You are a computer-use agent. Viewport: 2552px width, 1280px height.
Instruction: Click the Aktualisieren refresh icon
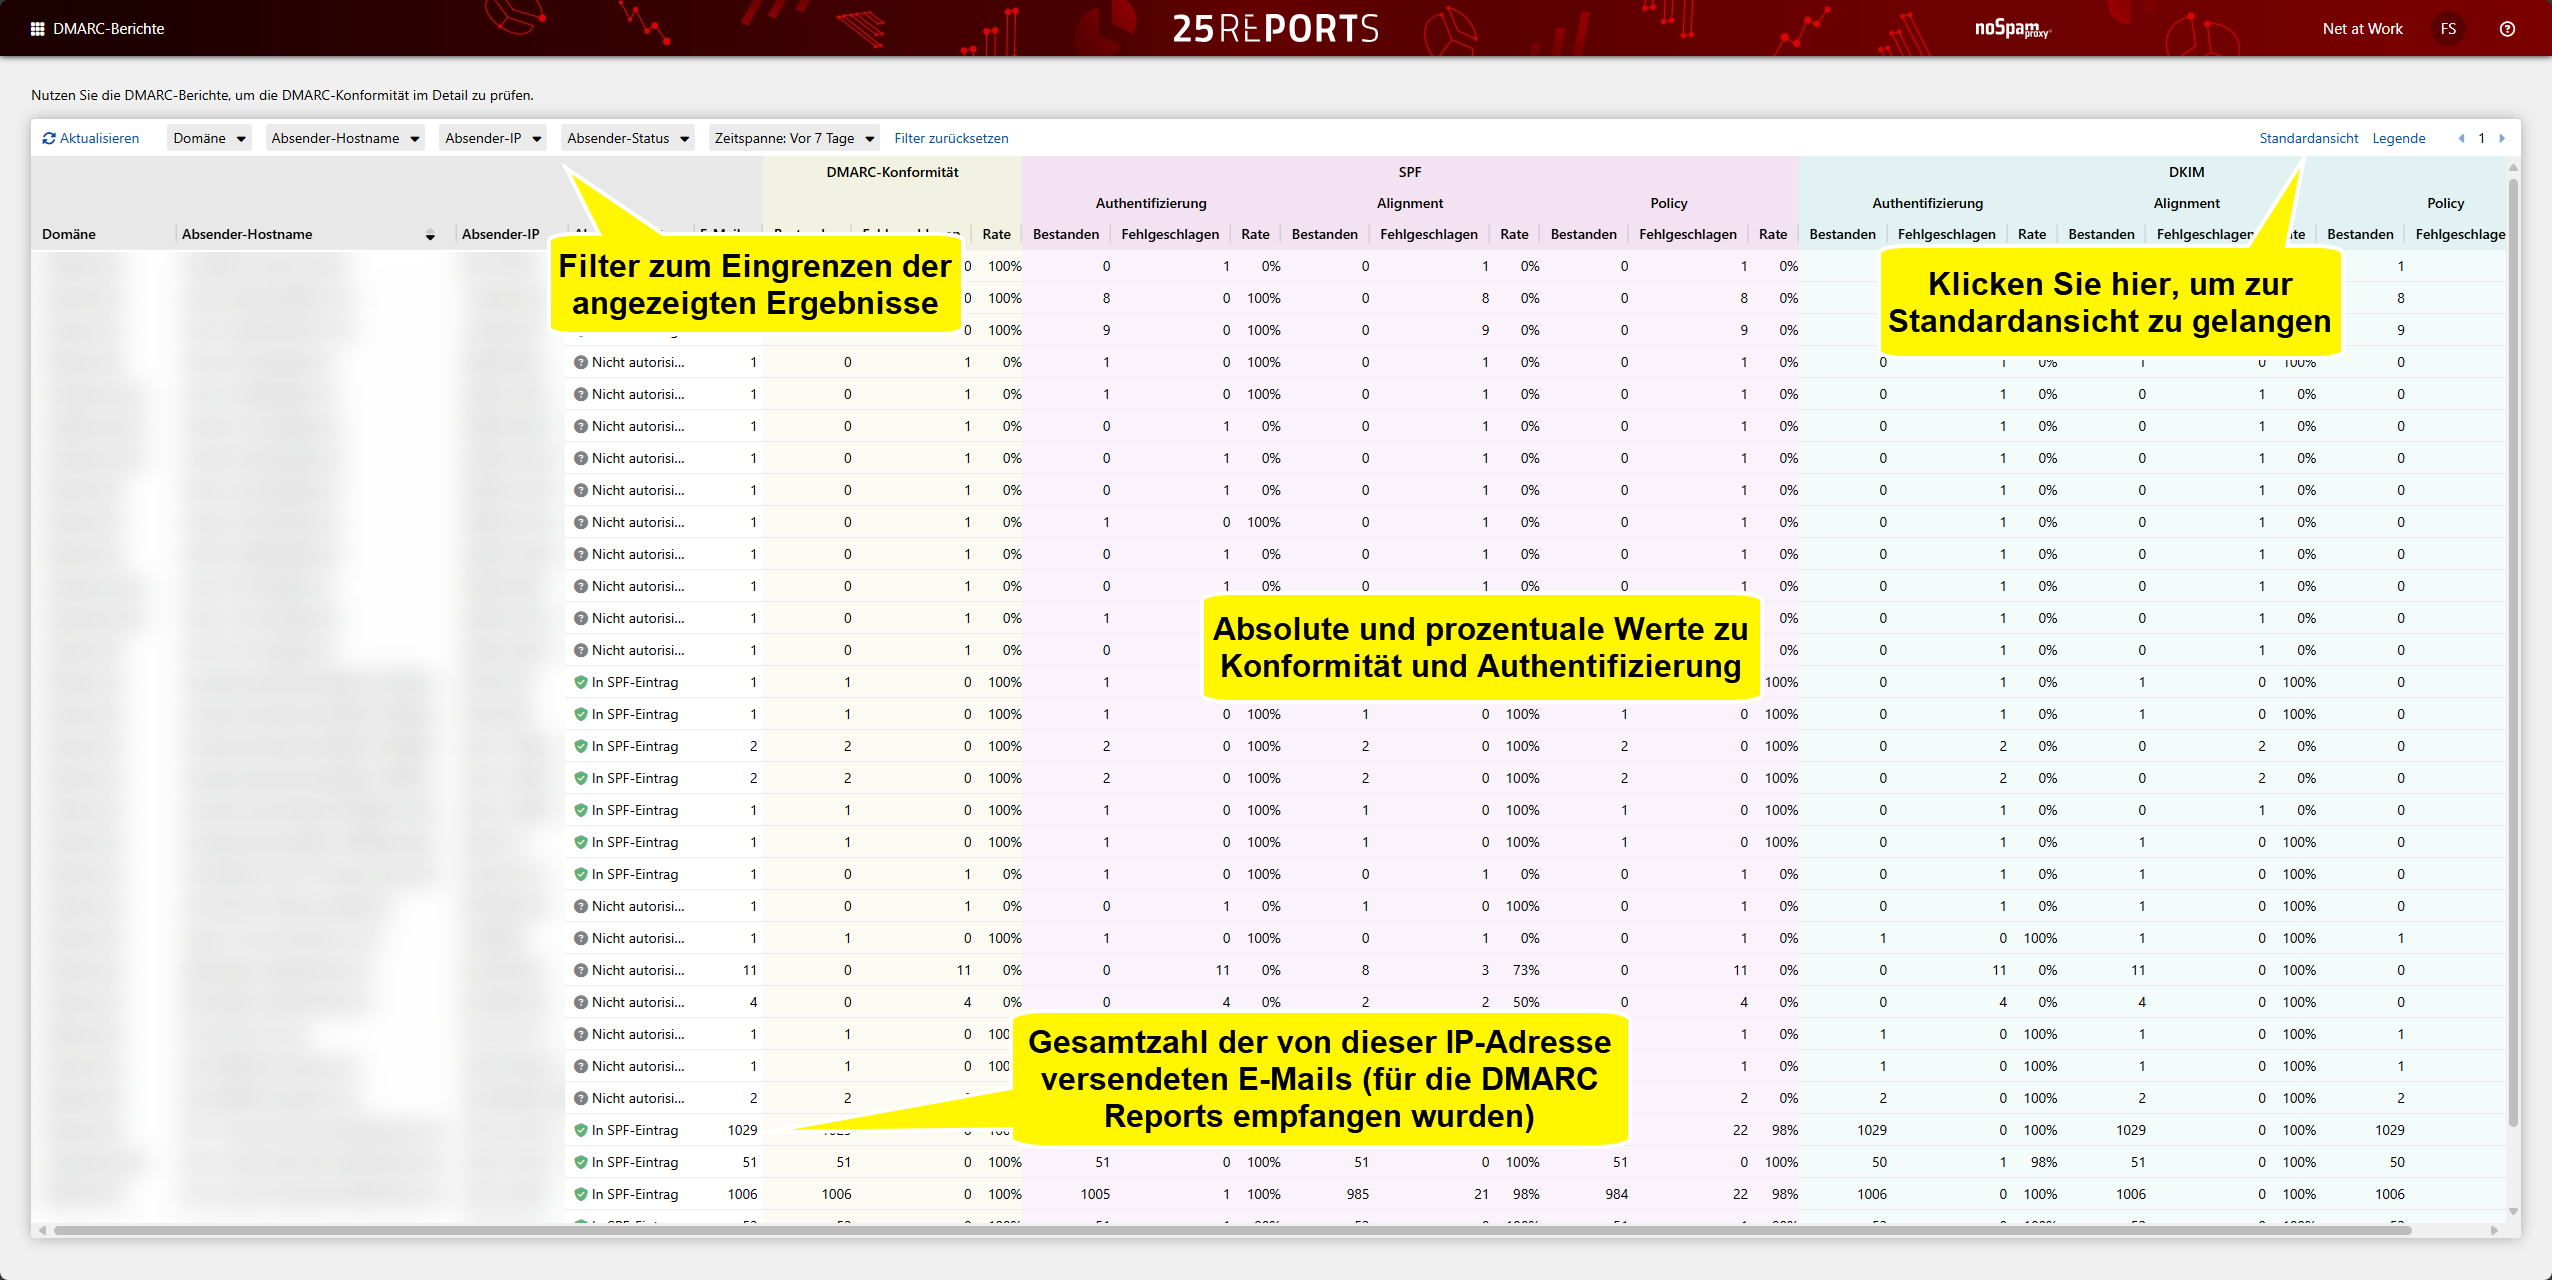[49, 139]
